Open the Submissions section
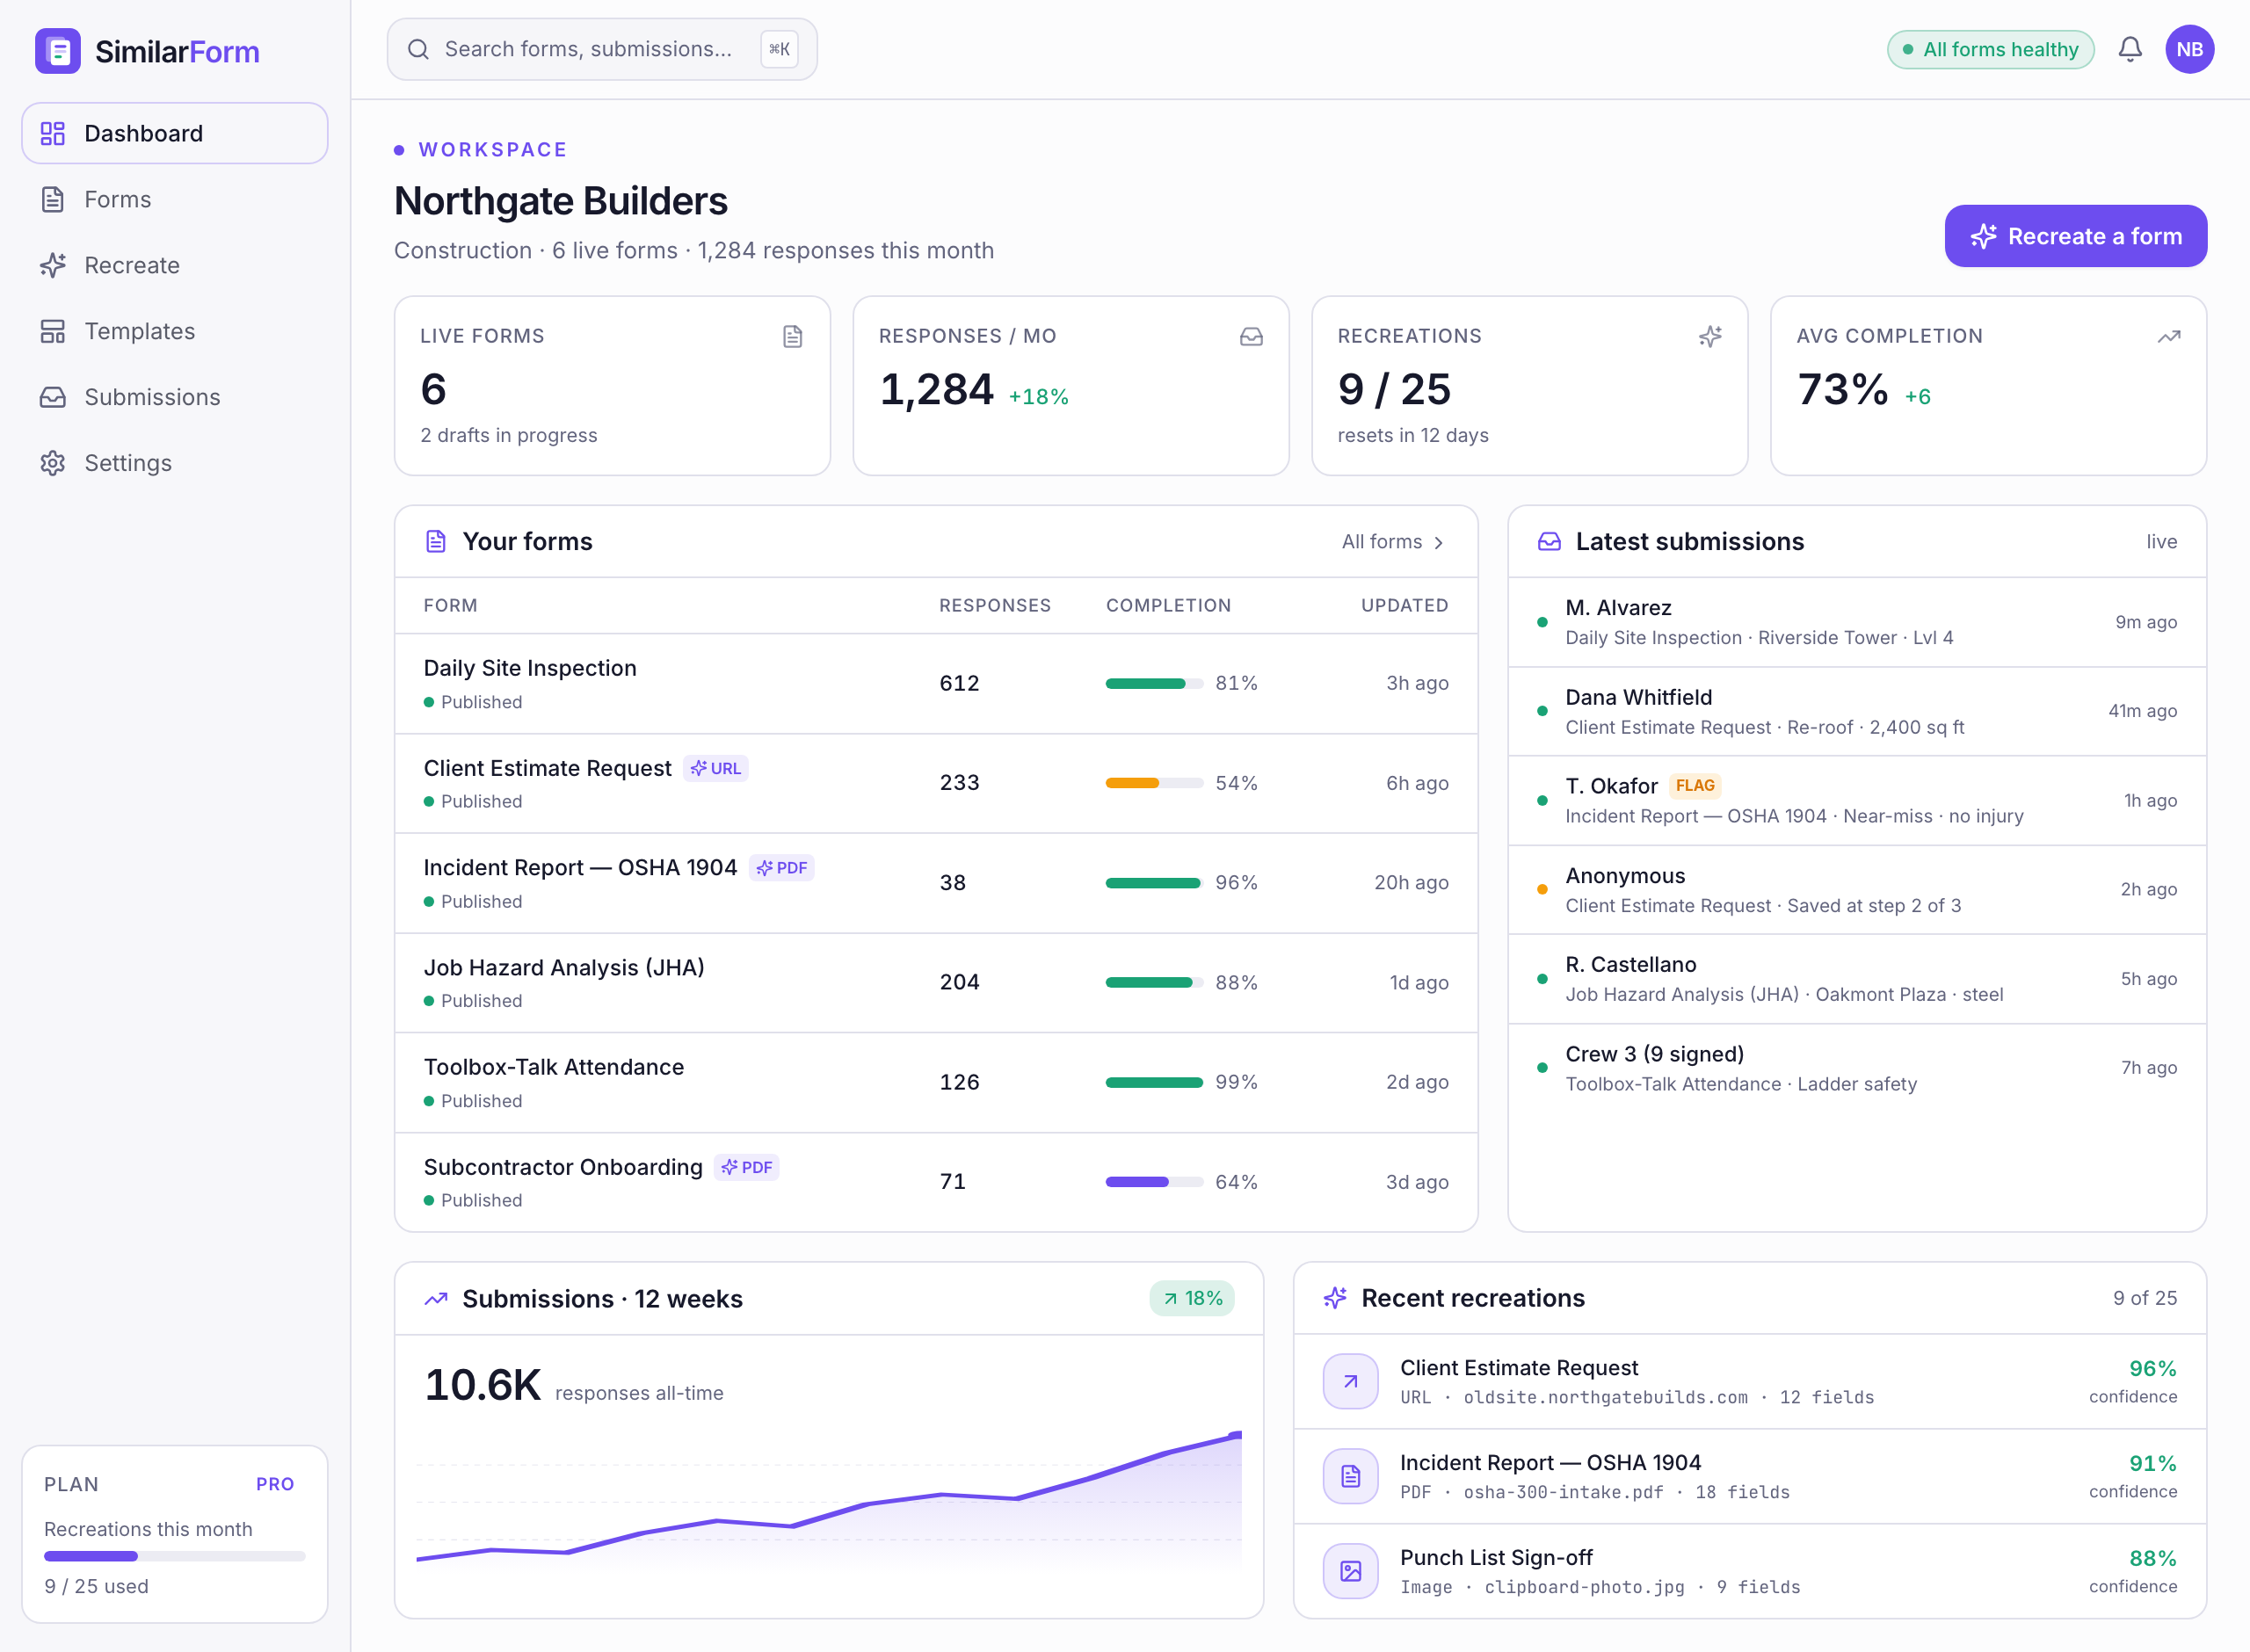The width and height of the screenshot is (2250, 1652). 175,397
